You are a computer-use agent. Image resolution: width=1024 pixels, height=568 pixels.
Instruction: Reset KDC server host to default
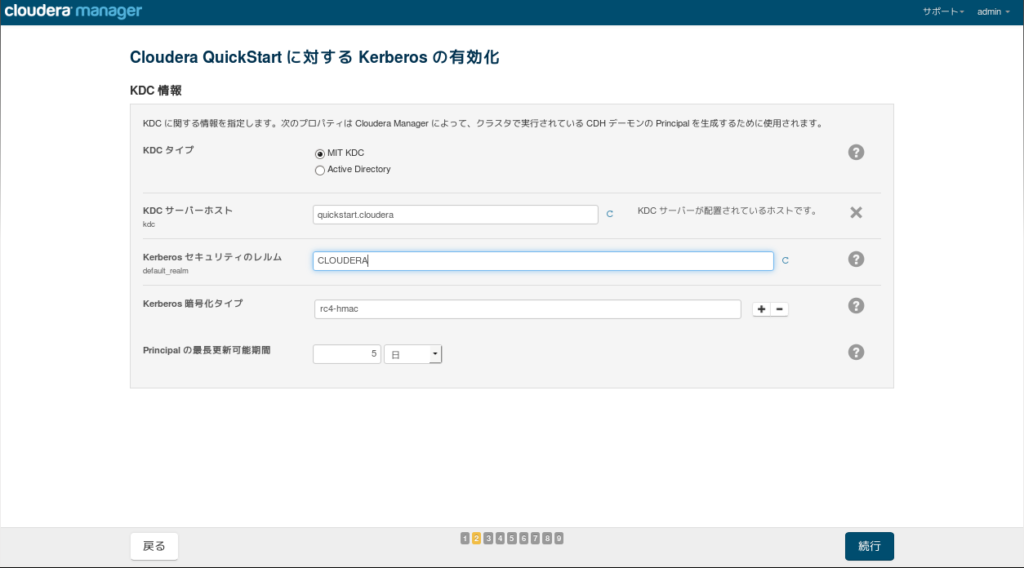(x=609, y=214)
